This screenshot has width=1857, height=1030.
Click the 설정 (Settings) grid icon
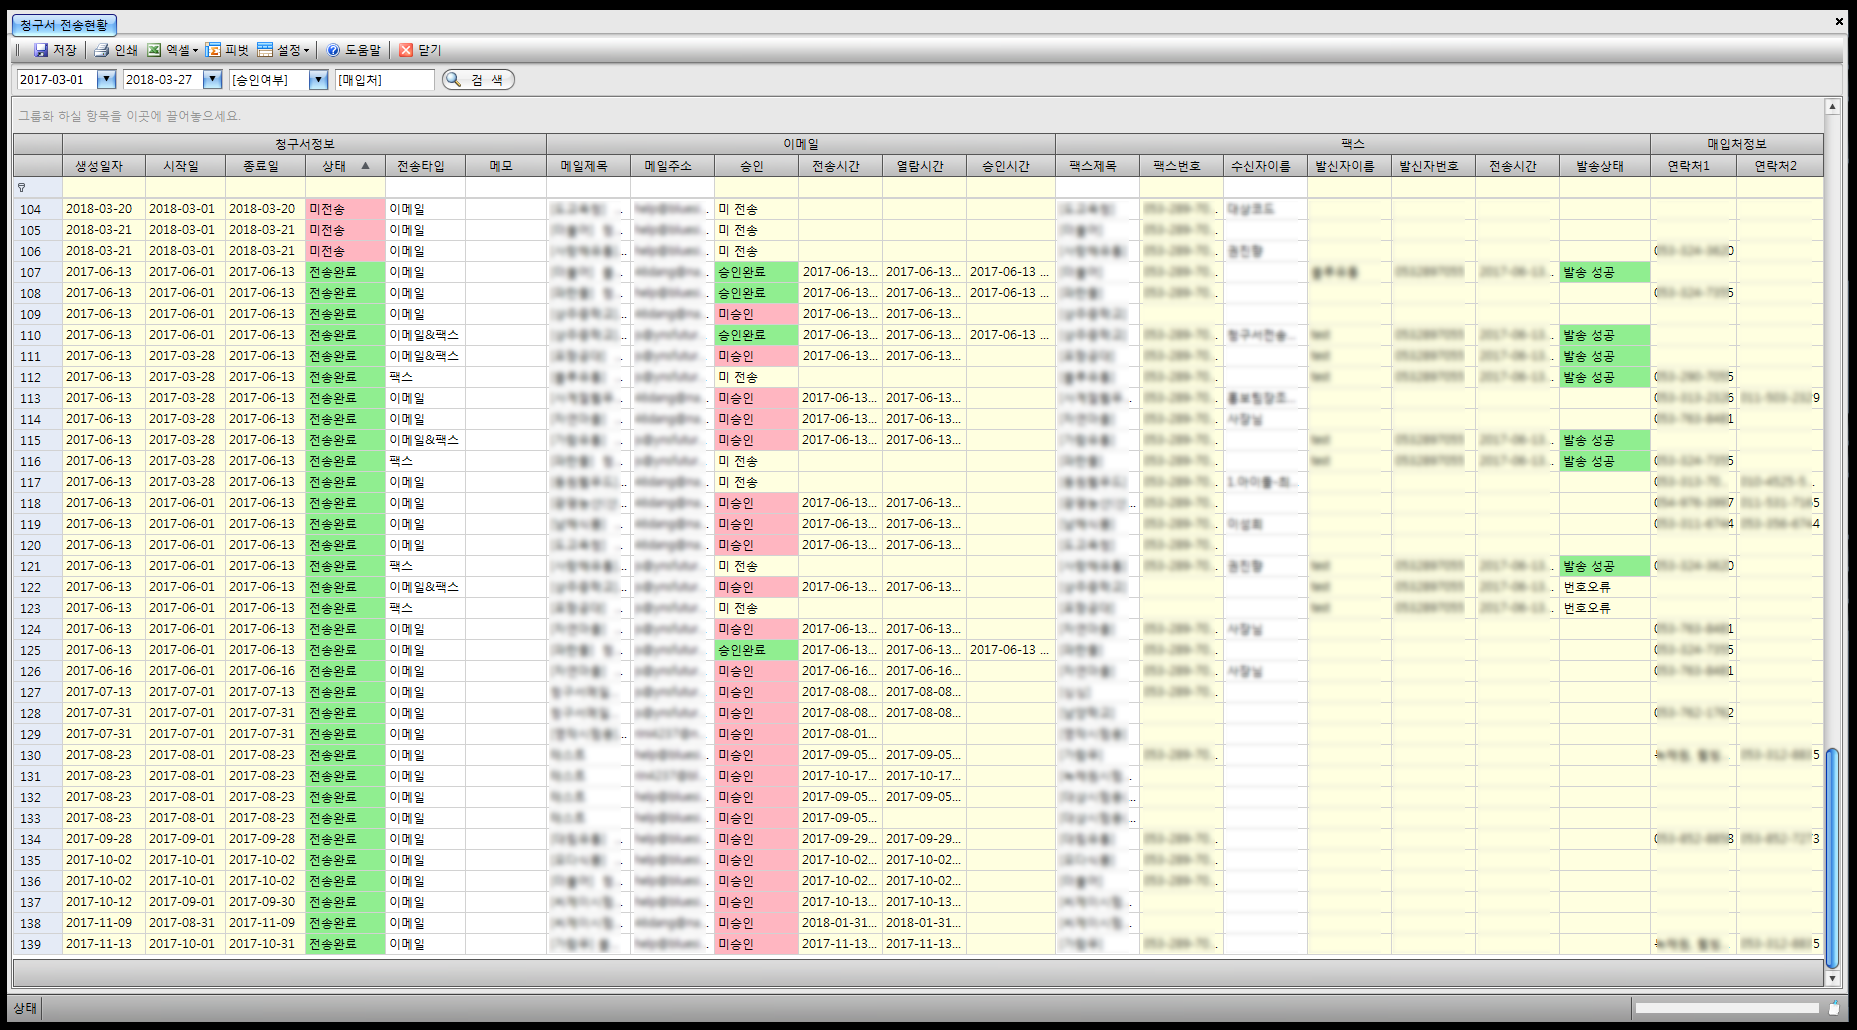point(265,50)
